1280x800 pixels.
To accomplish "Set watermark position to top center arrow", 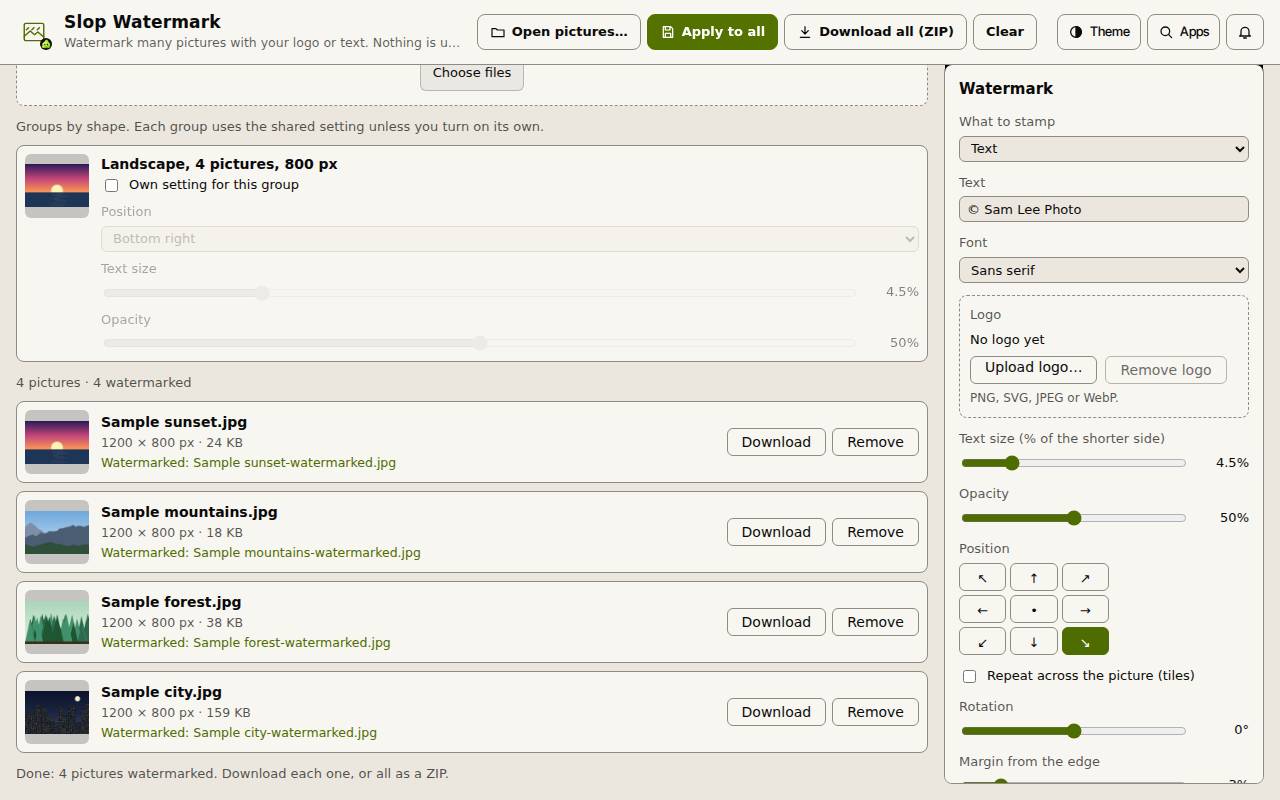I will [1034, 577].
